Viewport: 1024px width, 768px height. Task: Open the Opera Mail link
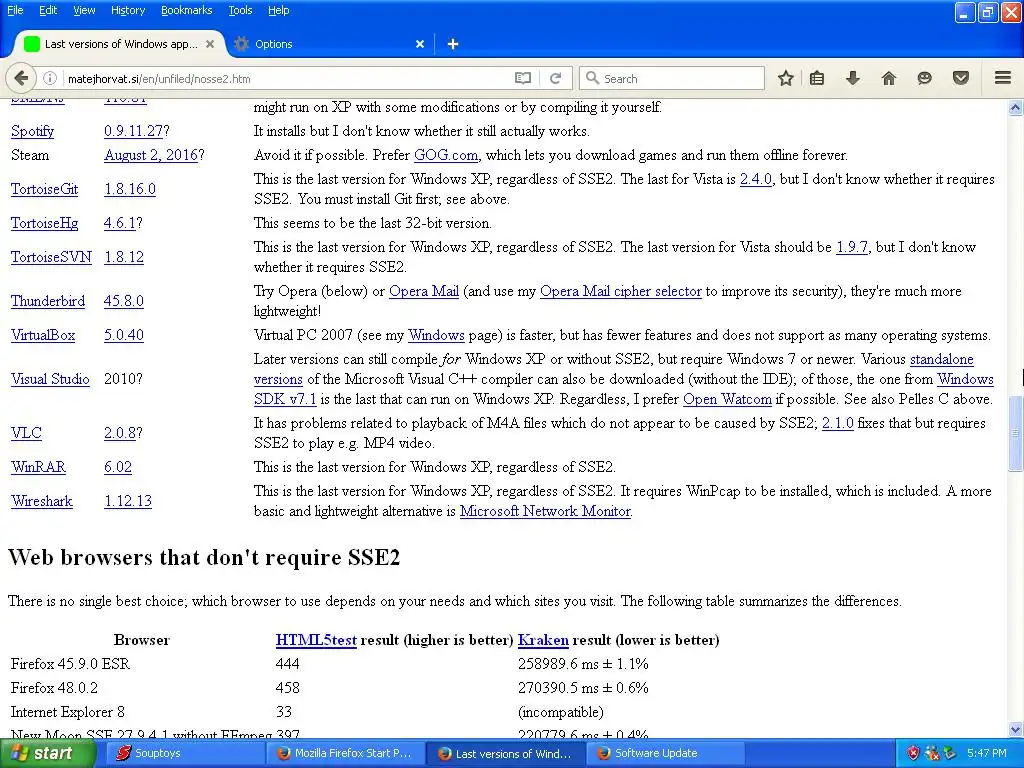pos(424,291)
